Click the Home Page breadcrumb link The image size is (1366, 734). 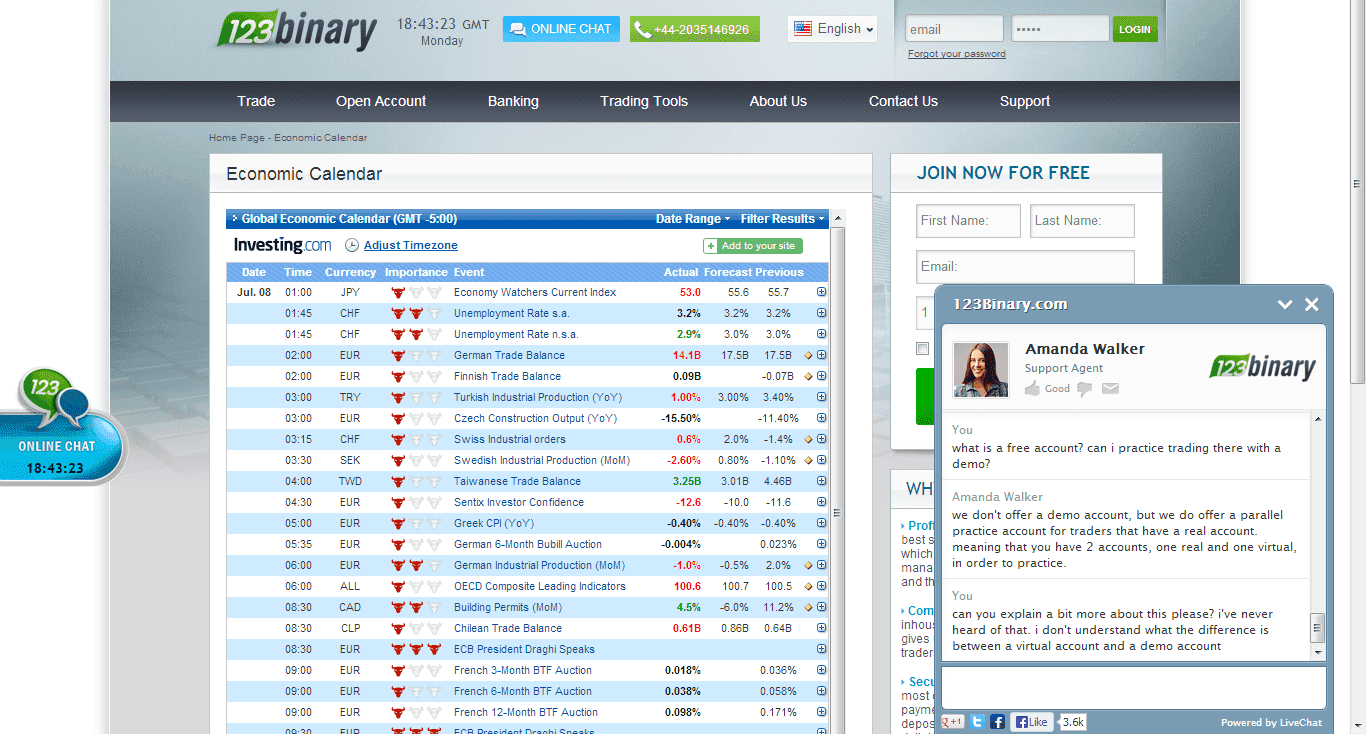coord(237,138)
